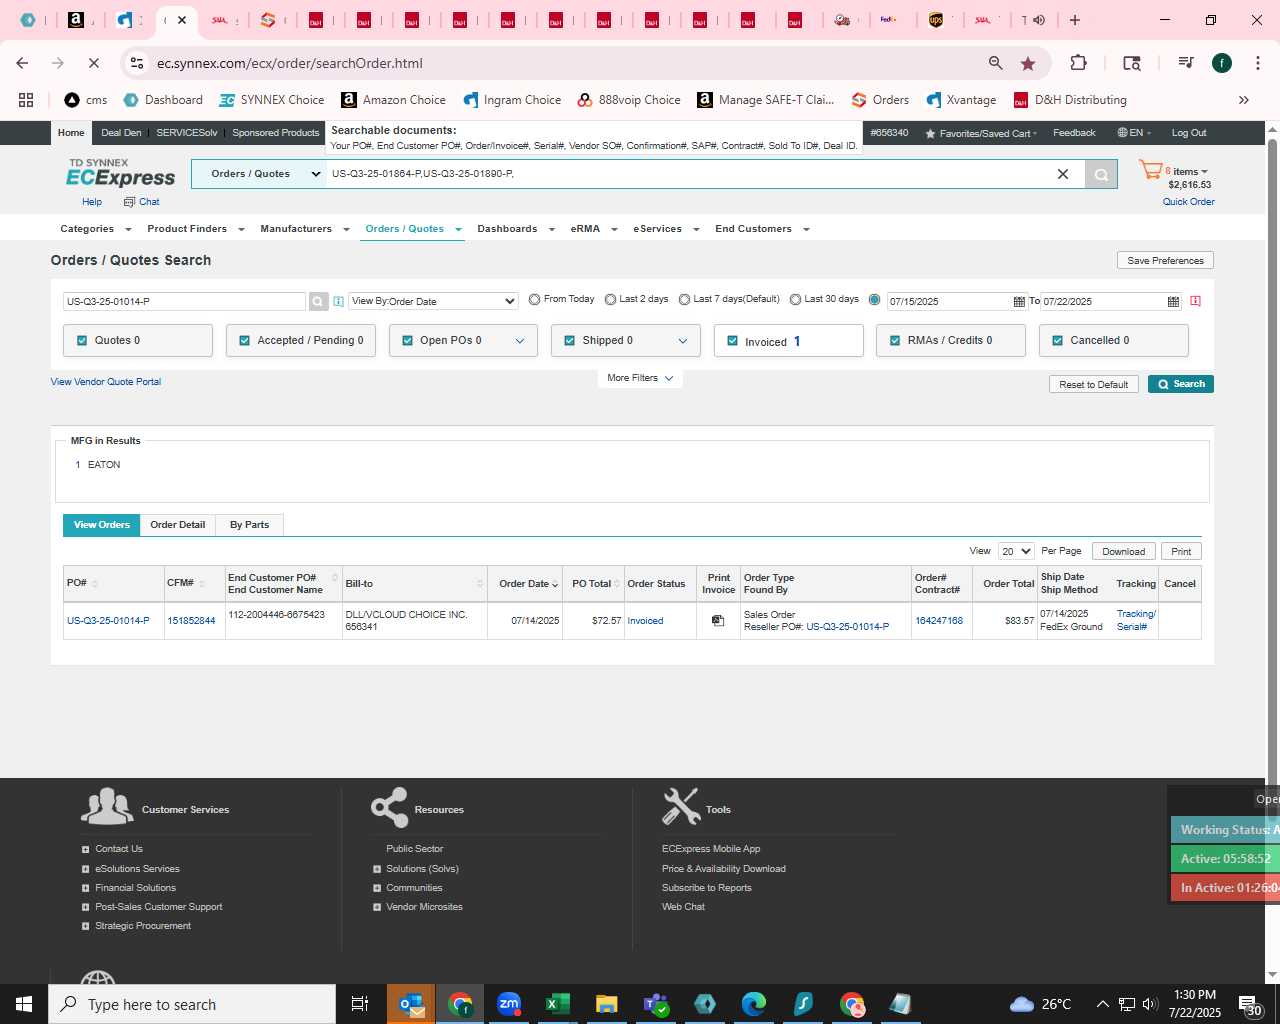Toggle the Quotes 0 checkbox

pos(82,341)
